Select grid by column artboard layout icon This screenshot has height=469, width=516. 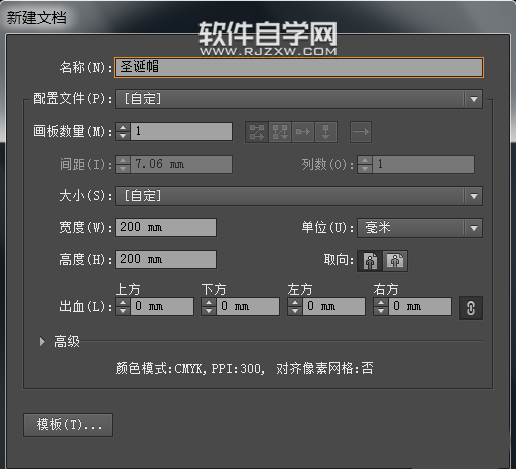tap(280, 132)
